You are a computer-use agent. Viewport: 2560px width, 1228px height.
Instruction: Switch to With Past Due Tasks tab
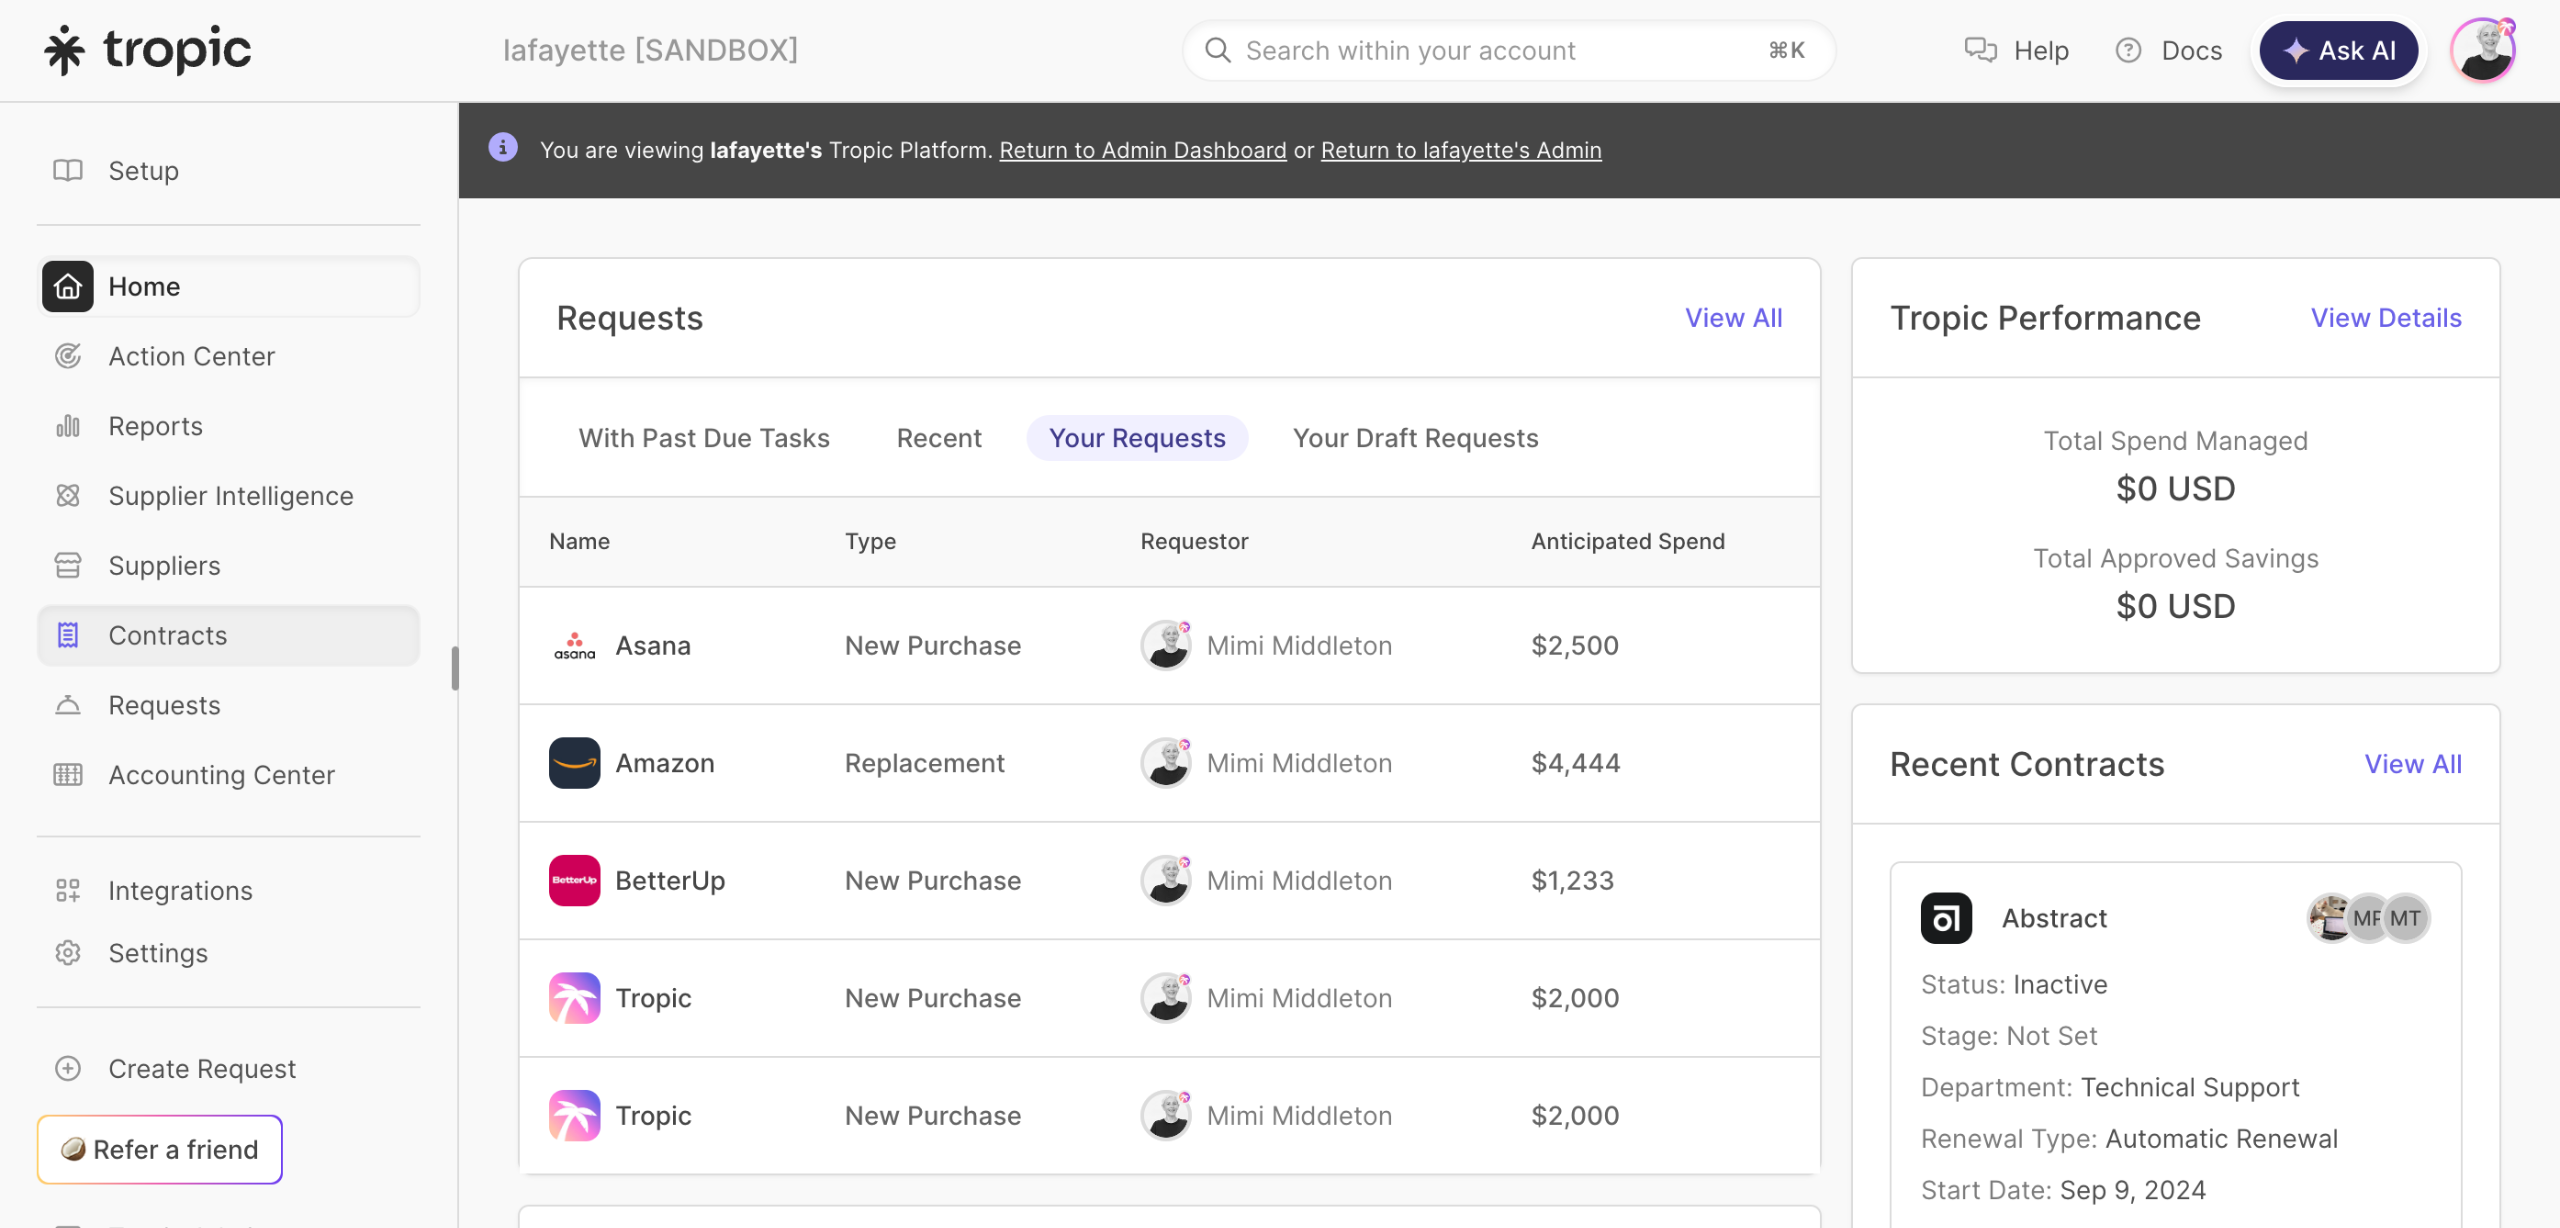pos(704,438)
